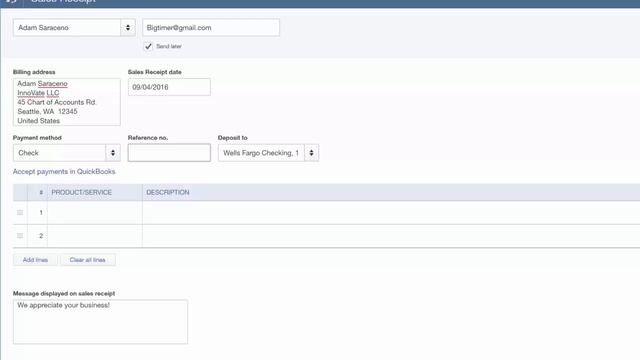Click the Sales Receipt date field
This screenshot has width=640, height=360.
pos(169,87)
